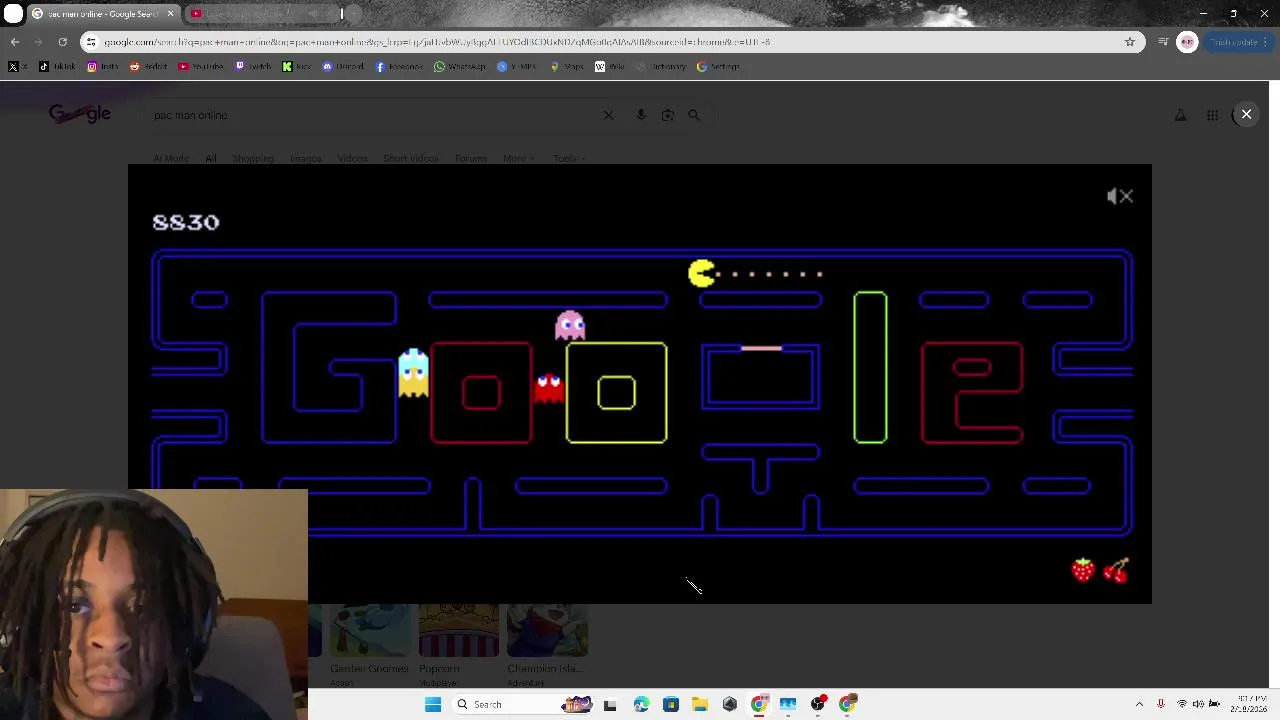Show hidden system tray icons
Viewport: 1280px width, 720px height.
[1139, 704]
